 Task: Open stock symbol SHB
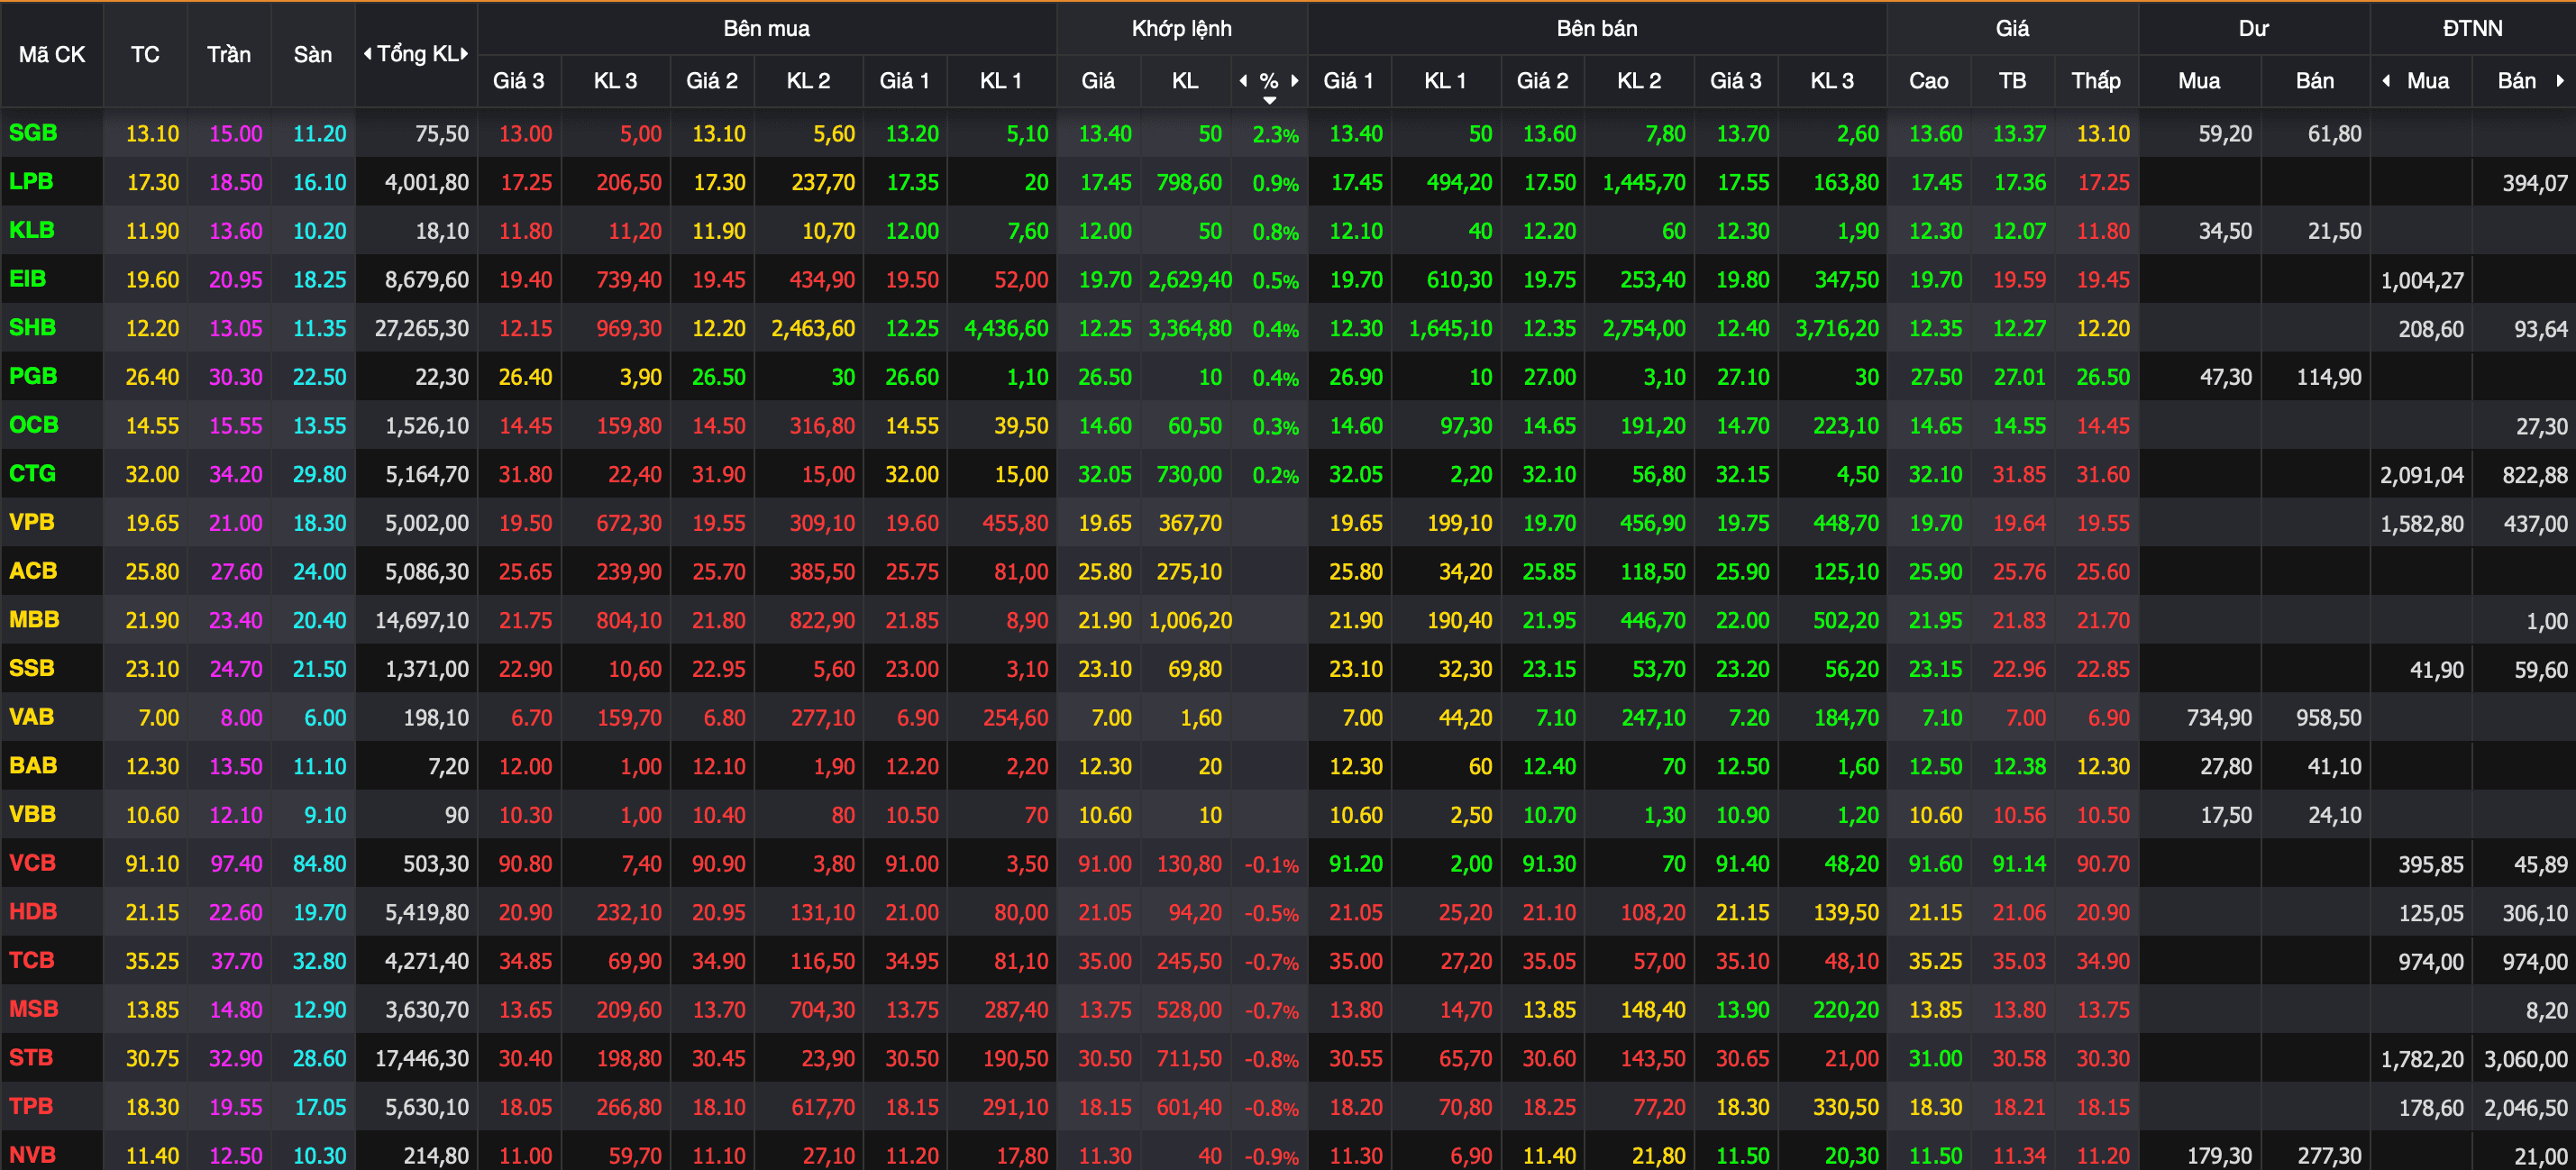point(33,328)
